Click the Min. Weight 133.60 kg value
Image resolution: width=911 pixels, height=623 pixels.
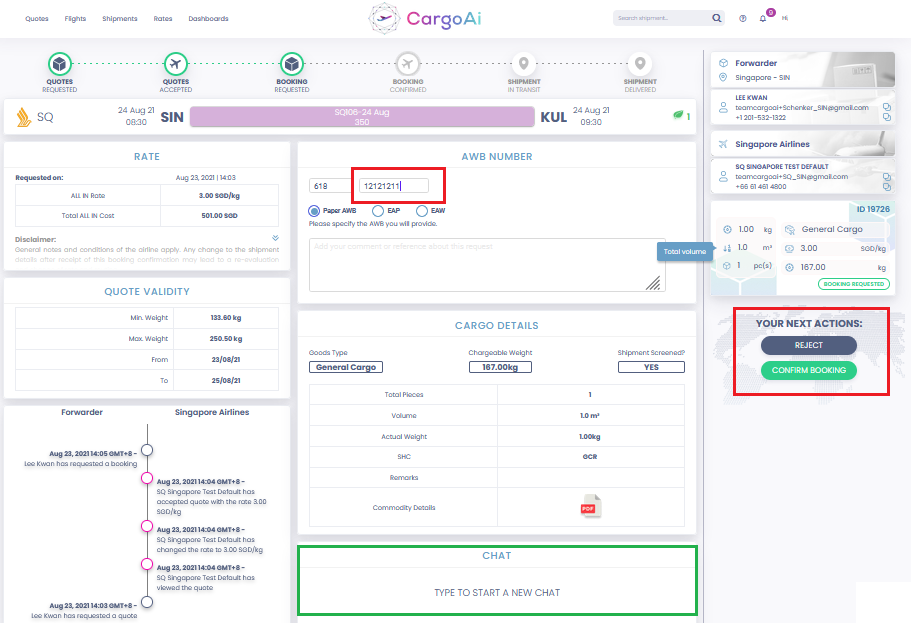[225, 317]
